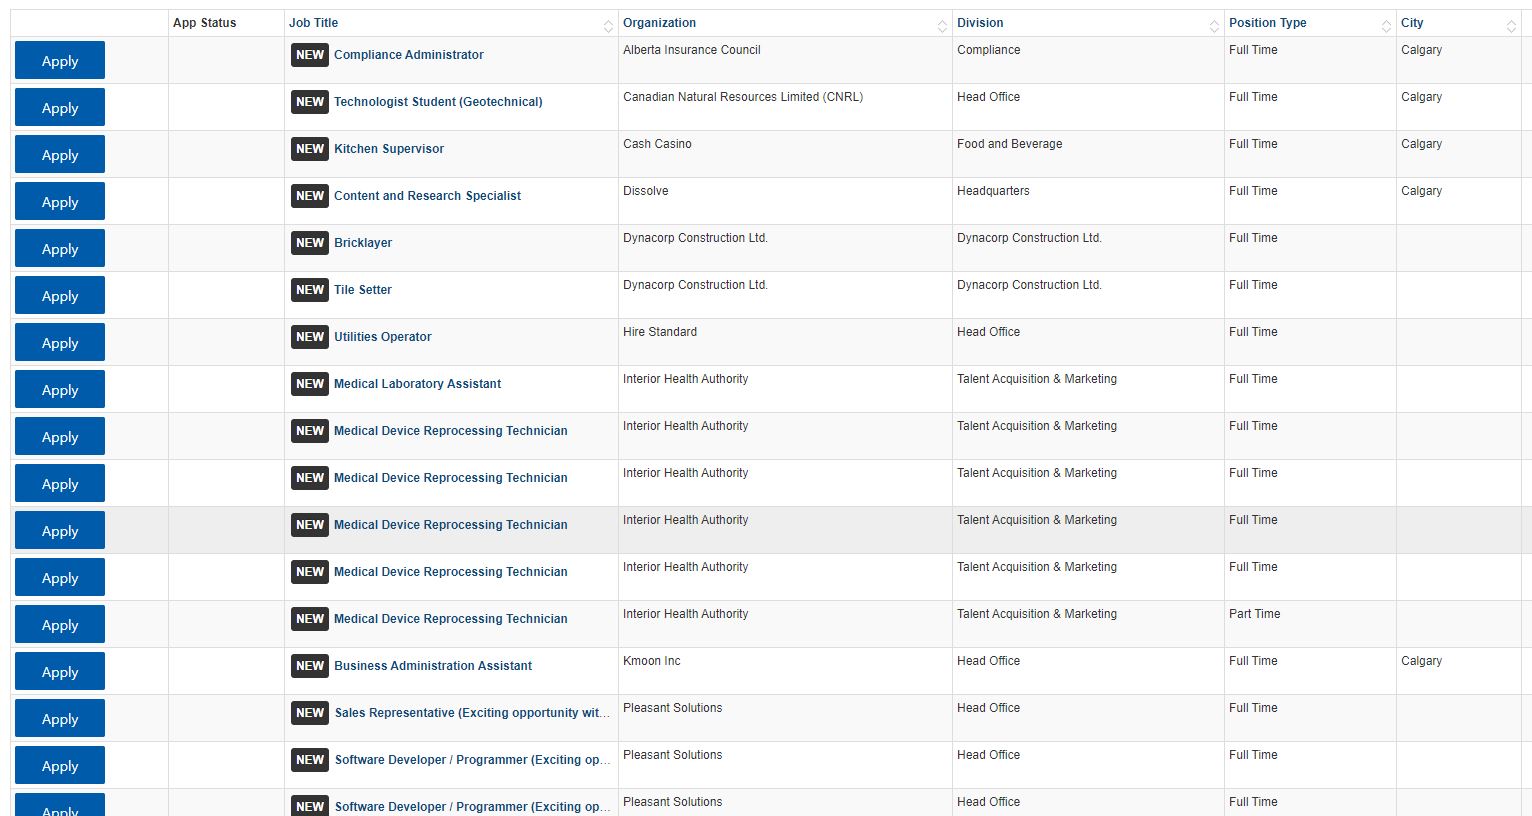Apply to the Bricklayer job
The image size is (1532, 816).
coord(60,249)
